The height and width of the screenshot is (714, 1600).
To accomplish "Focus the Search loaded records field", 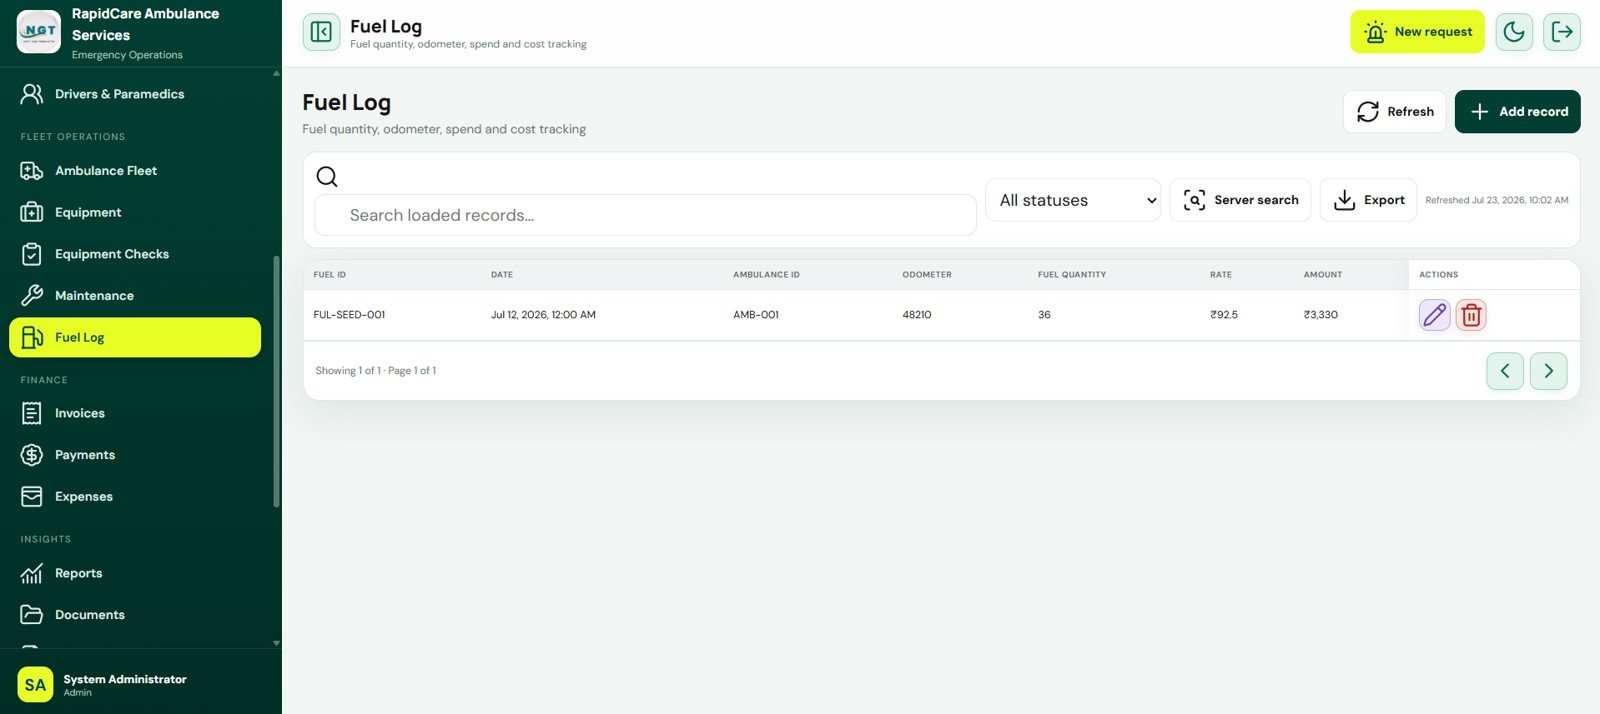I will pyautogui.click(x=645, y=215).
